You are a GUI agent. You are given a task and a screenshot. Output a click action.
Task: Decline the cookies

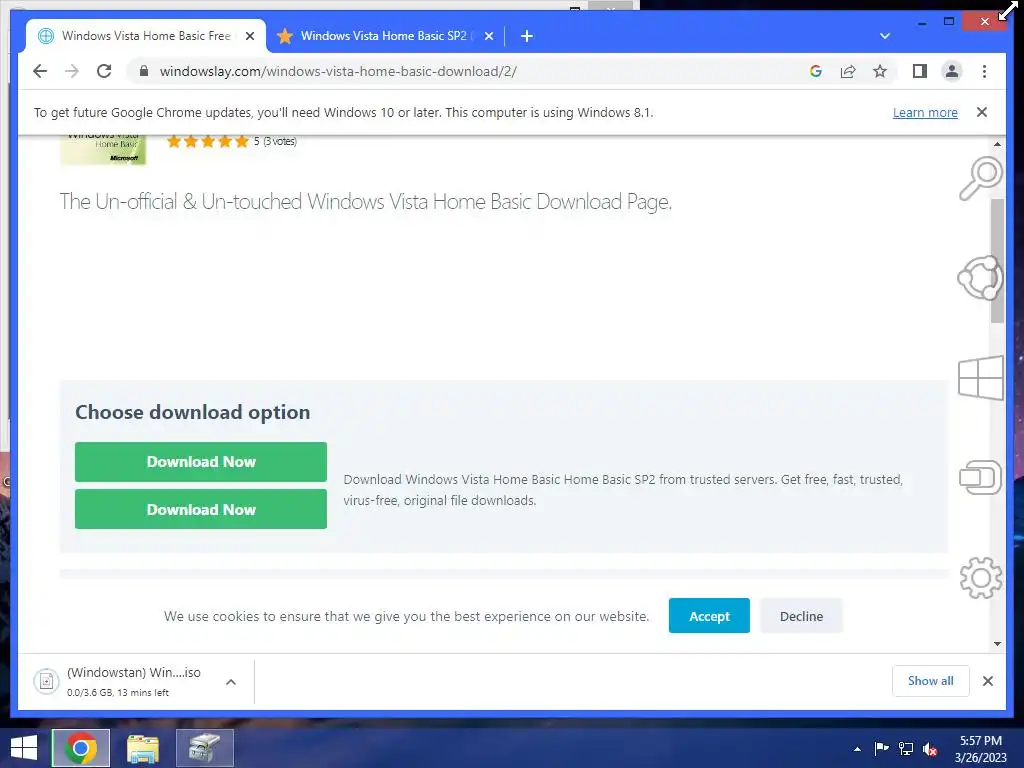(801, 616)
